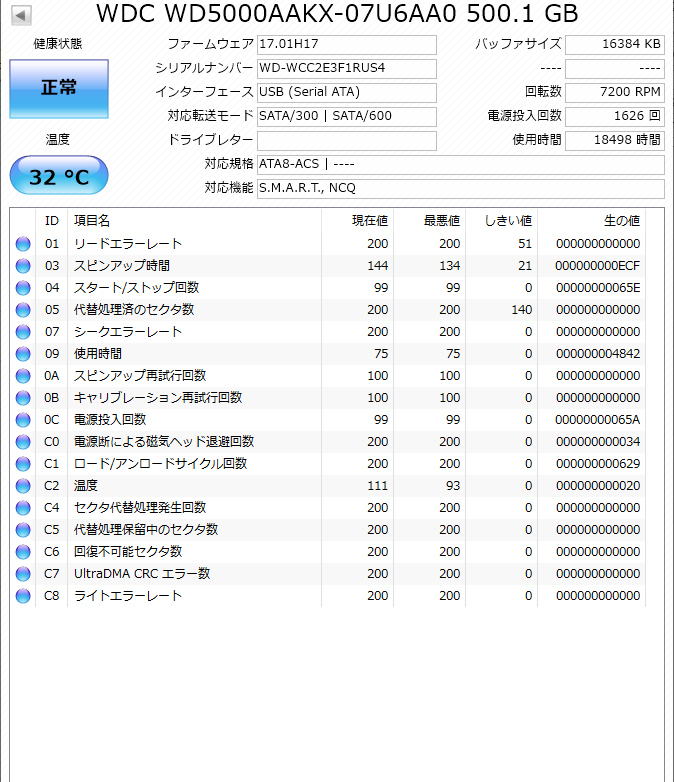Select the リードエラーレート row name
The image size is (674, 782).
coord(128,244)
